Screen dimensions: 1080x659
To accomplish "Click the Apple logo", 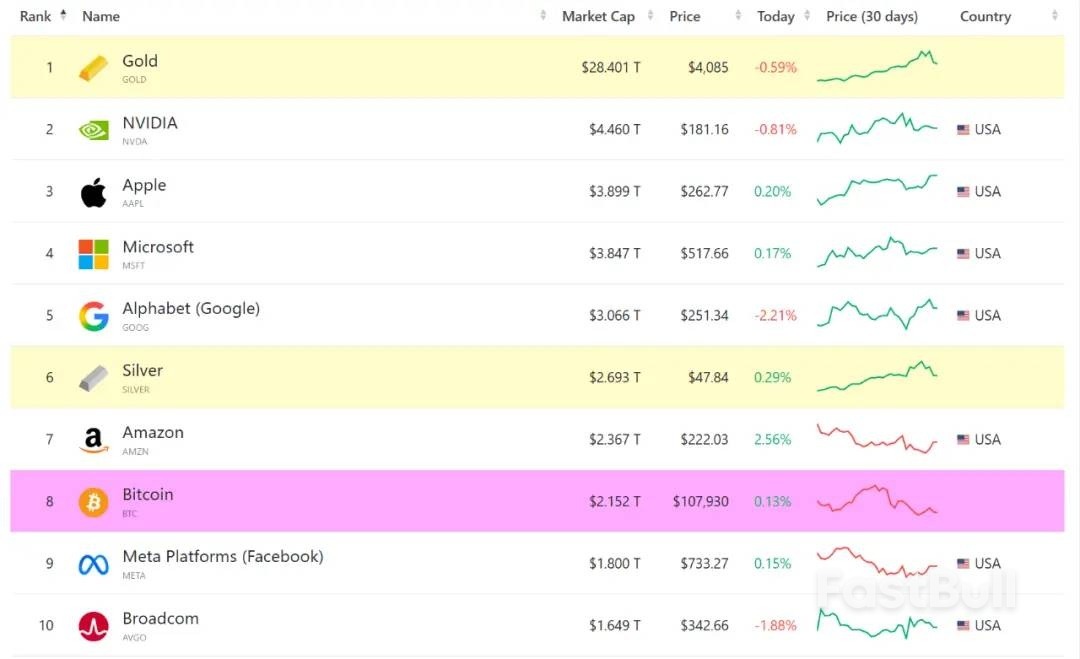I will (x=92, y=191).
